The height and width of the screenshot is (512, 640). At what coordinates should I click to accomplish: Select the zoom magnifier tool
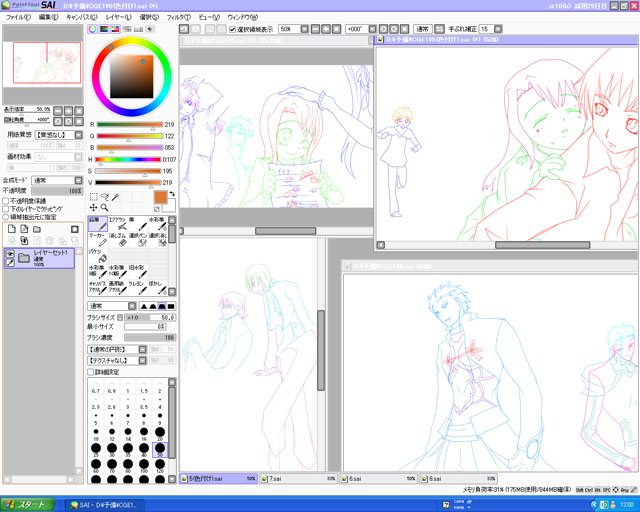[105, 207]
